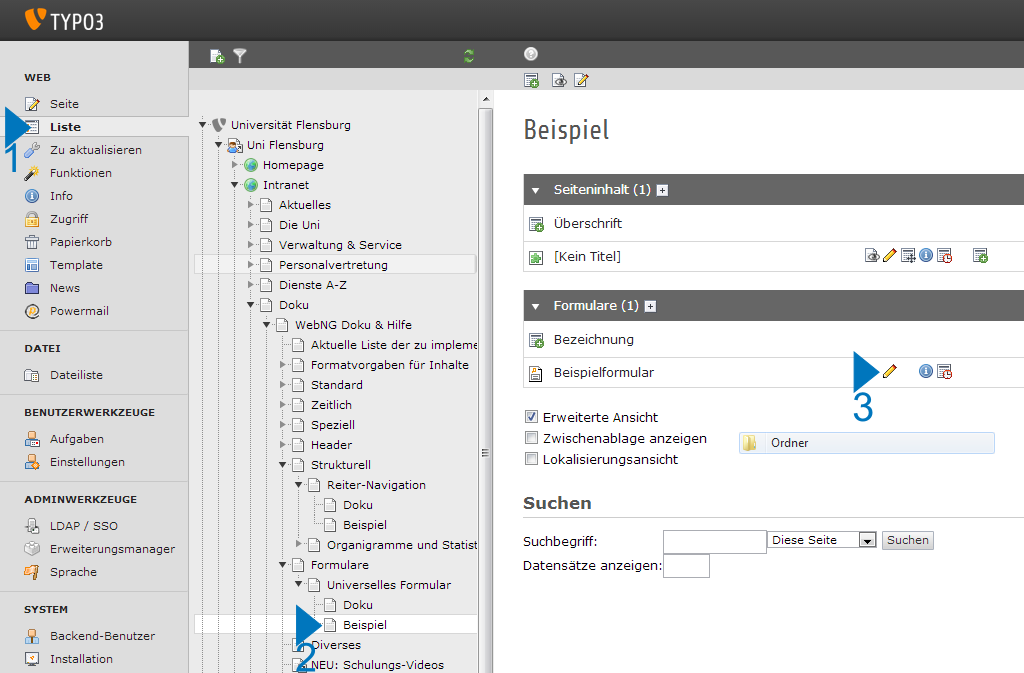
Task: Open the Erweiterungsmanager admin module
Action: pos(112,549)
